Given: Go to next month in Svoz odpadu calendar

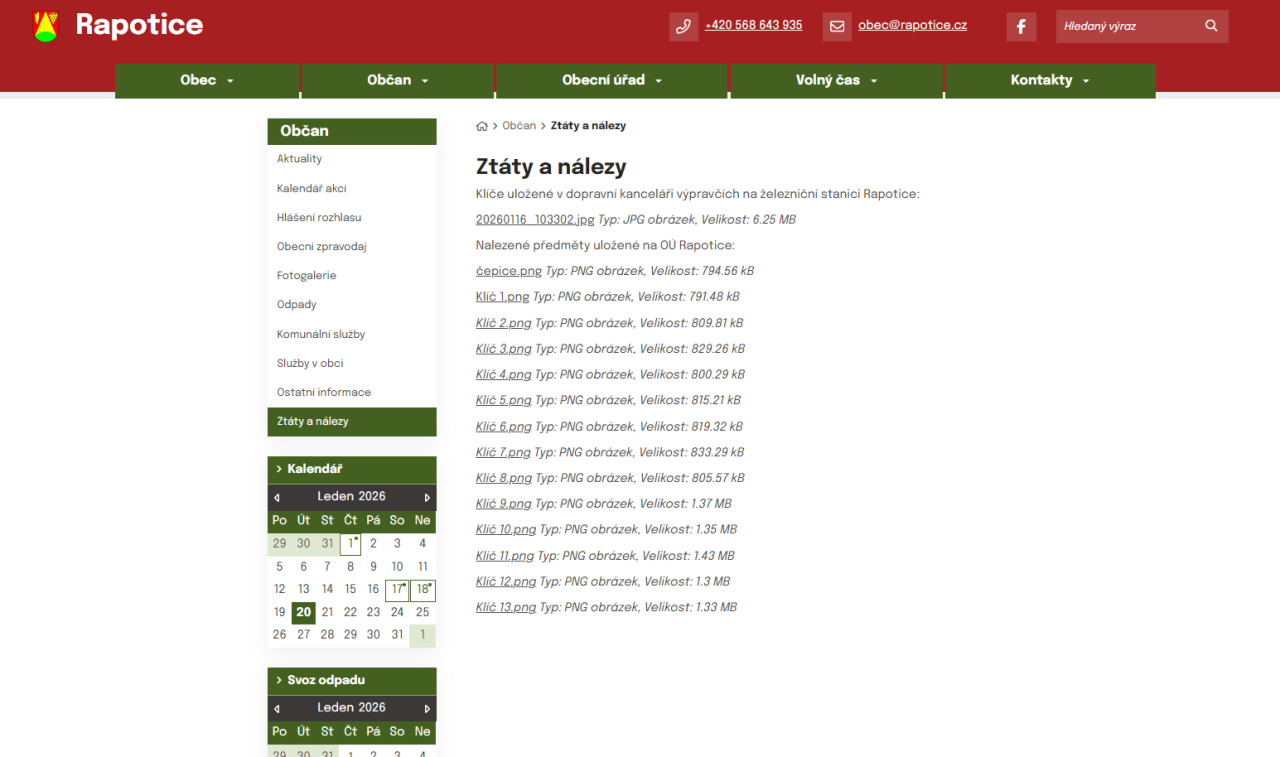Looking at the screenshot, I should (x=427, y=708).
